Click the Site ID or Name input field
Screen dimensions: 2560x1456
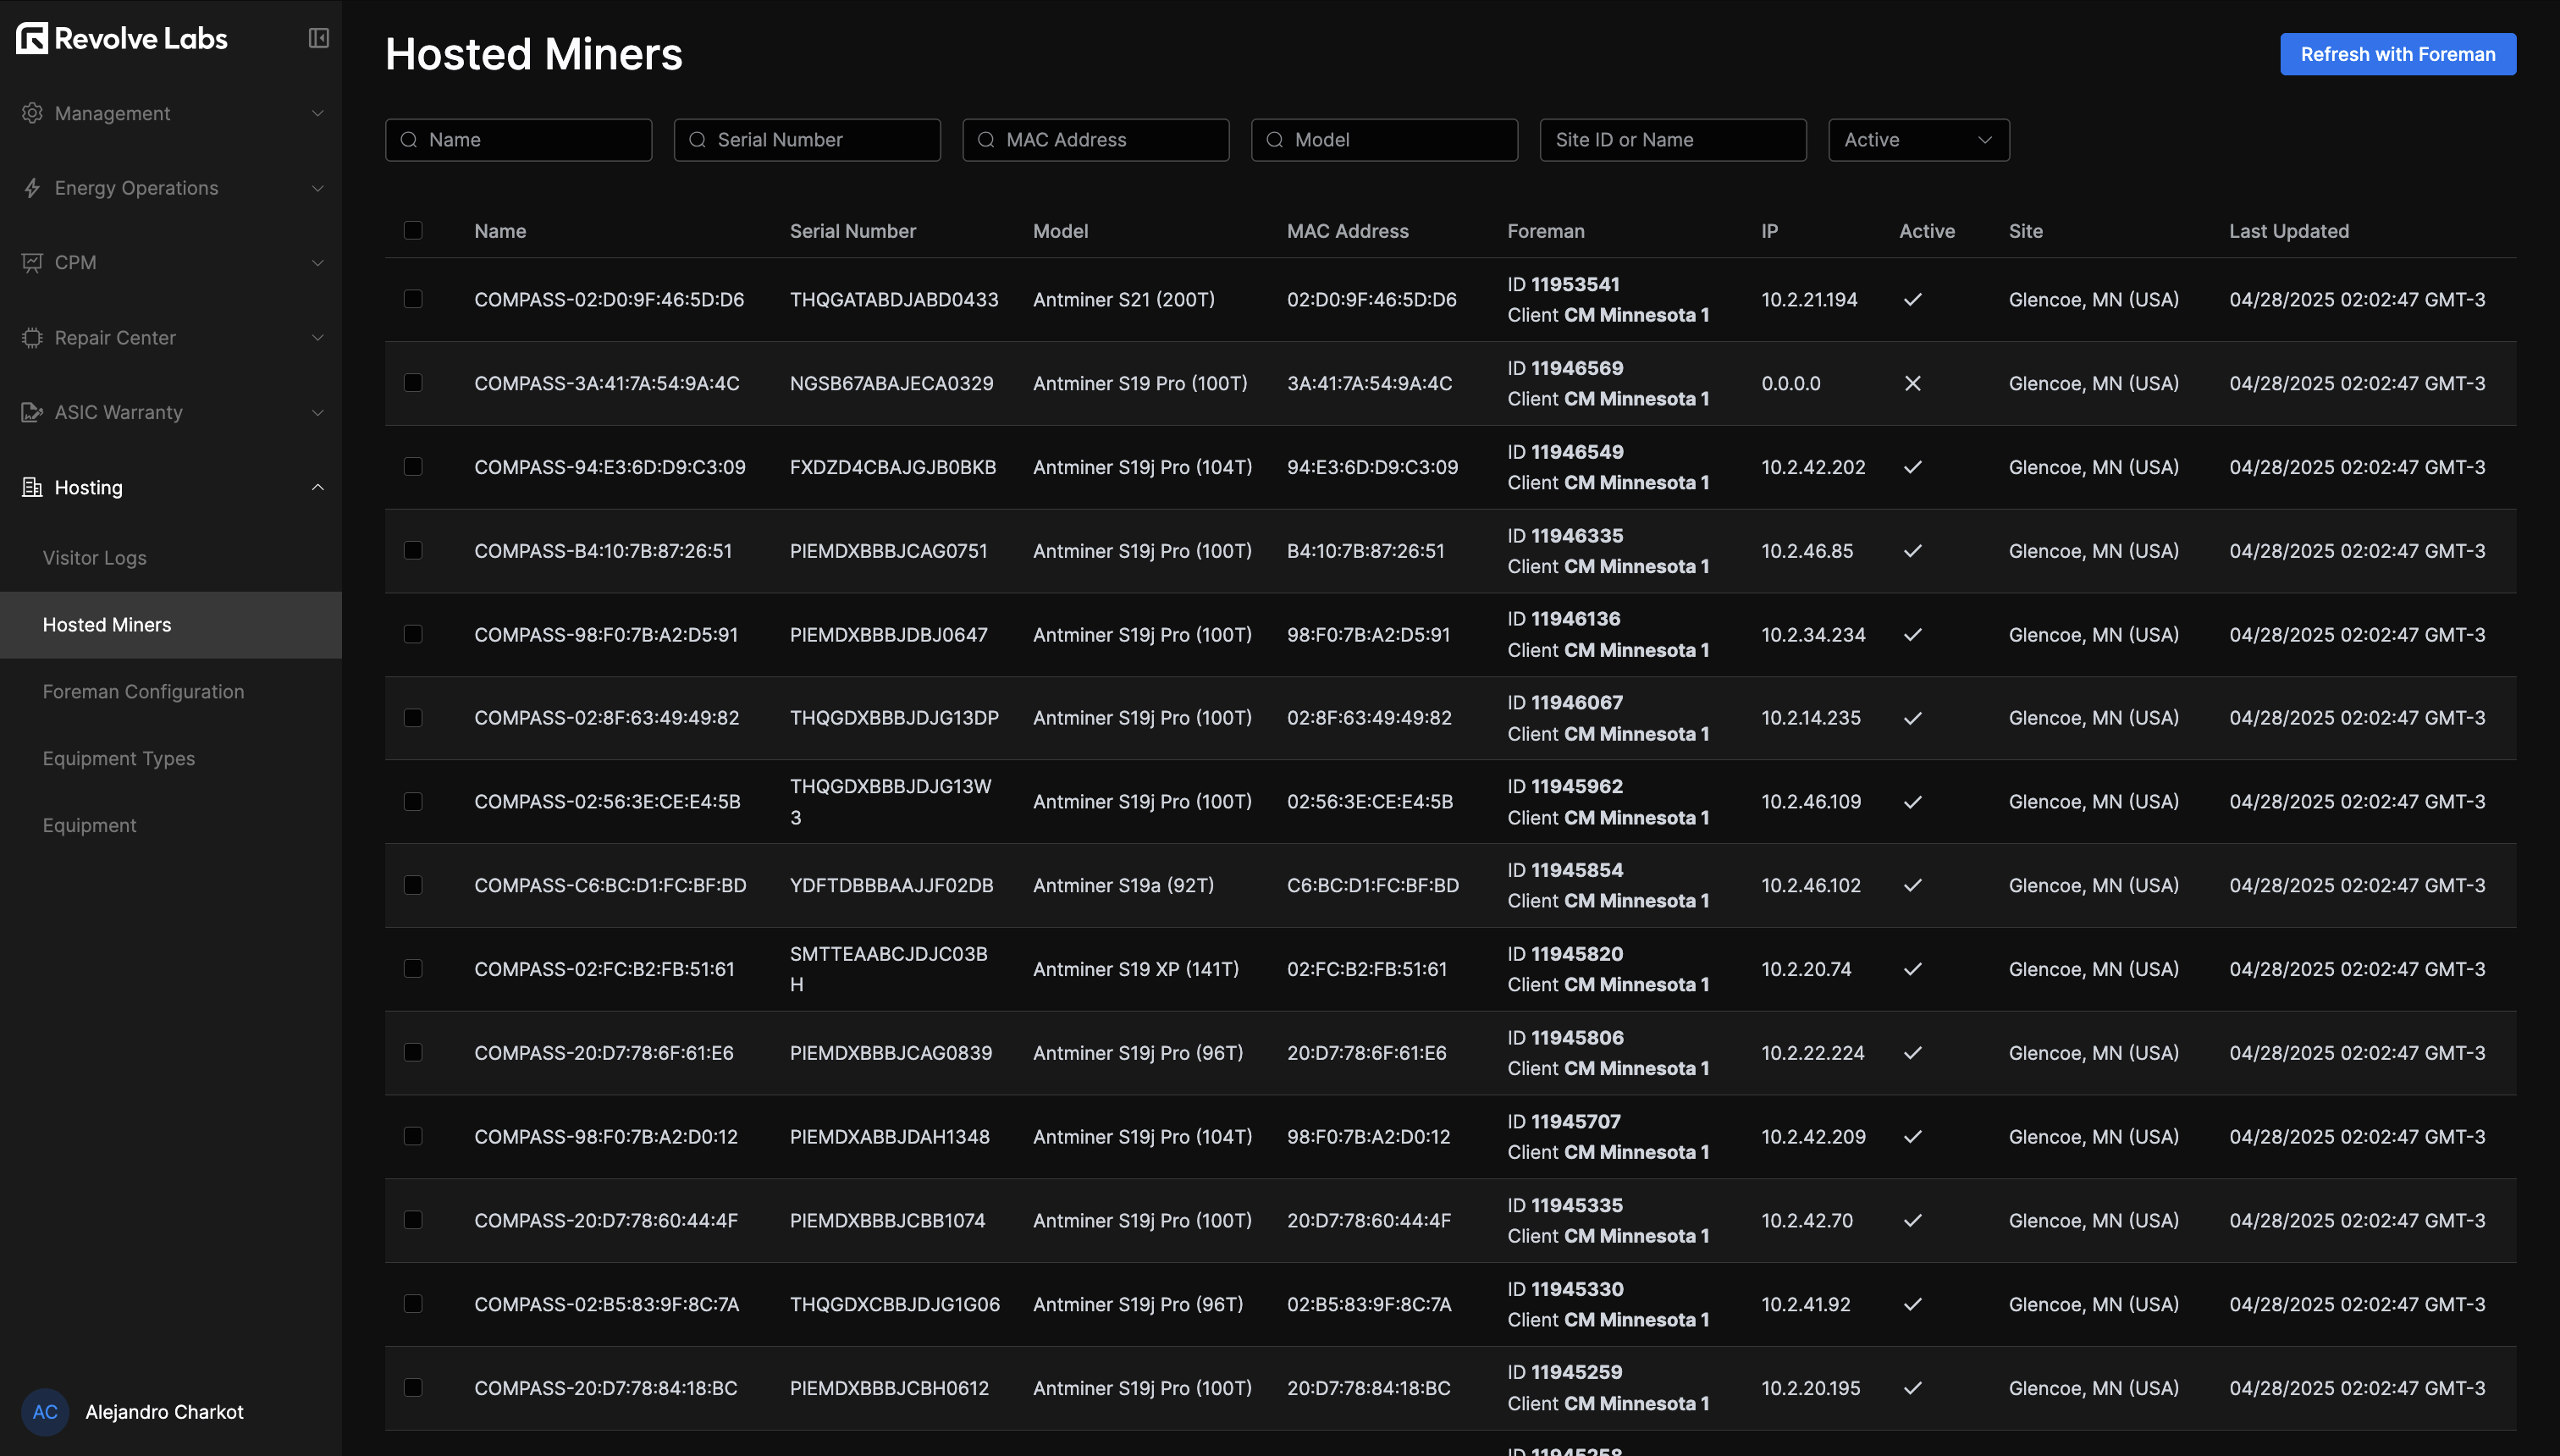1672,139
